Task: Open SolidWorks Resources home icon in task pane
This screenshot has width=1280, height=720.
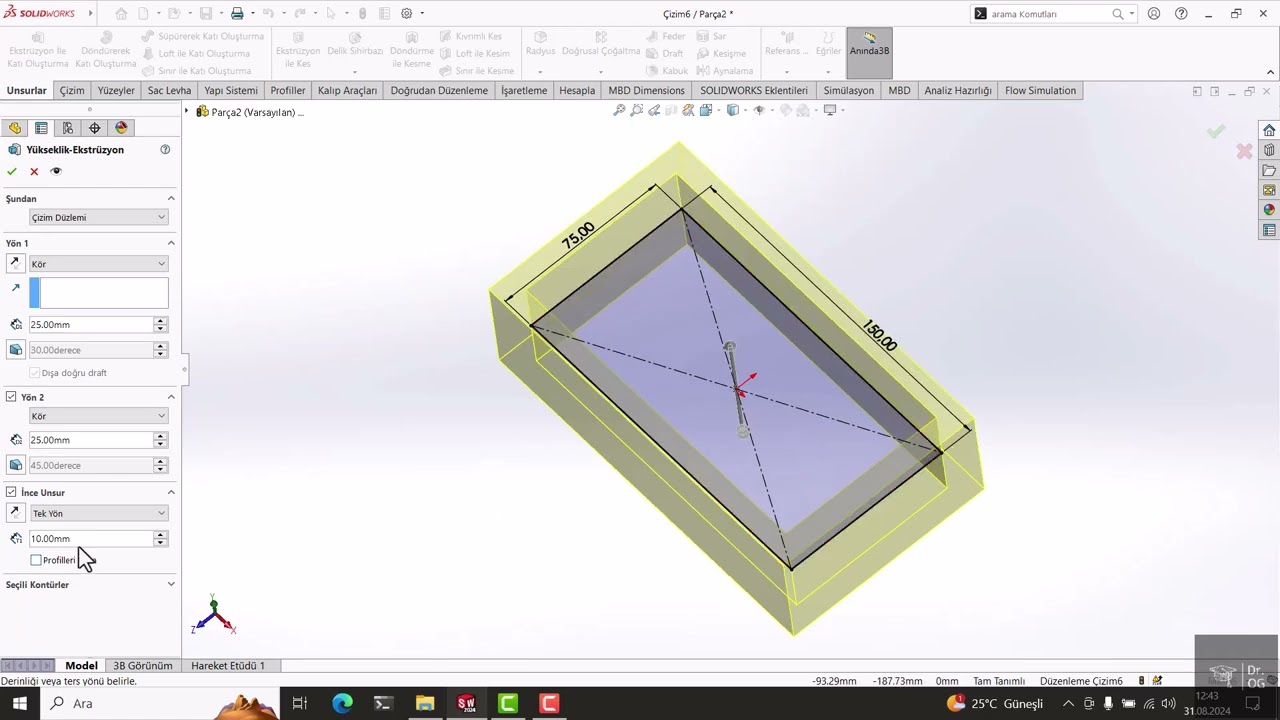Action: coord(1269,130)
